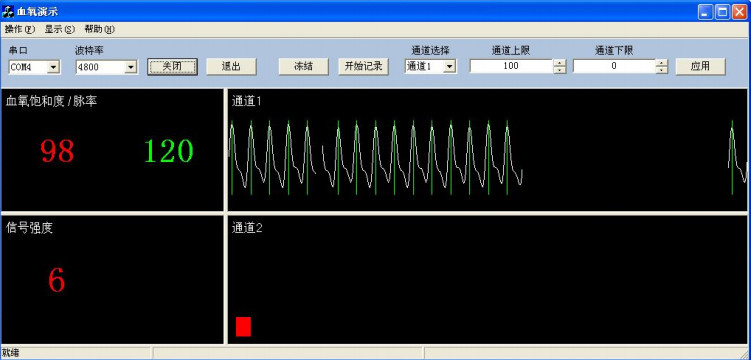The height and width of the screenshot is (360, 751).
Task: Expand the 4800 baud rate dropdown
Action: click(x=131, y=67)
